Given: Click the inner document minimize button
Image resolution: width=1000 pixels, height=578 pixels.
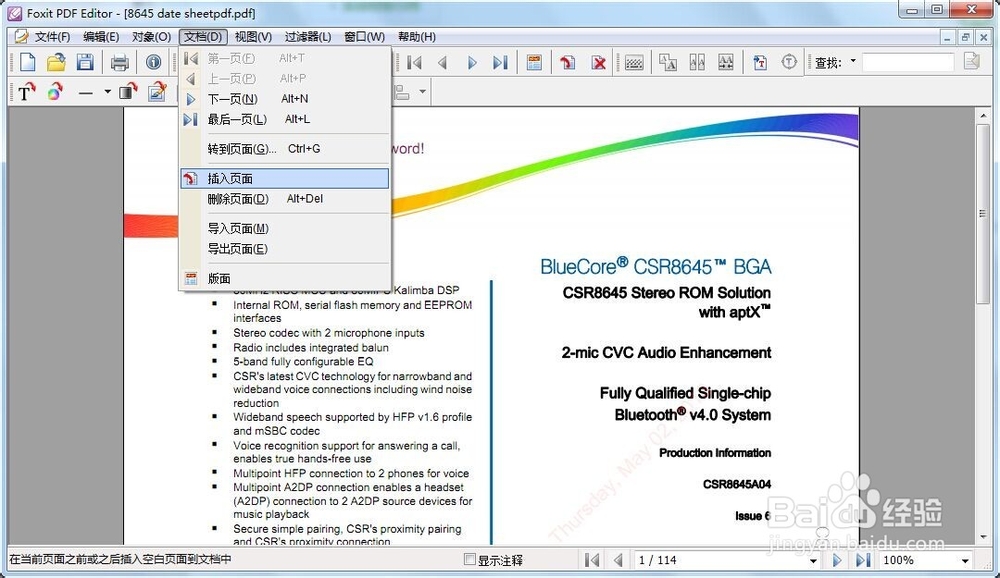Looking at the screenshot, I should (948, 38).
